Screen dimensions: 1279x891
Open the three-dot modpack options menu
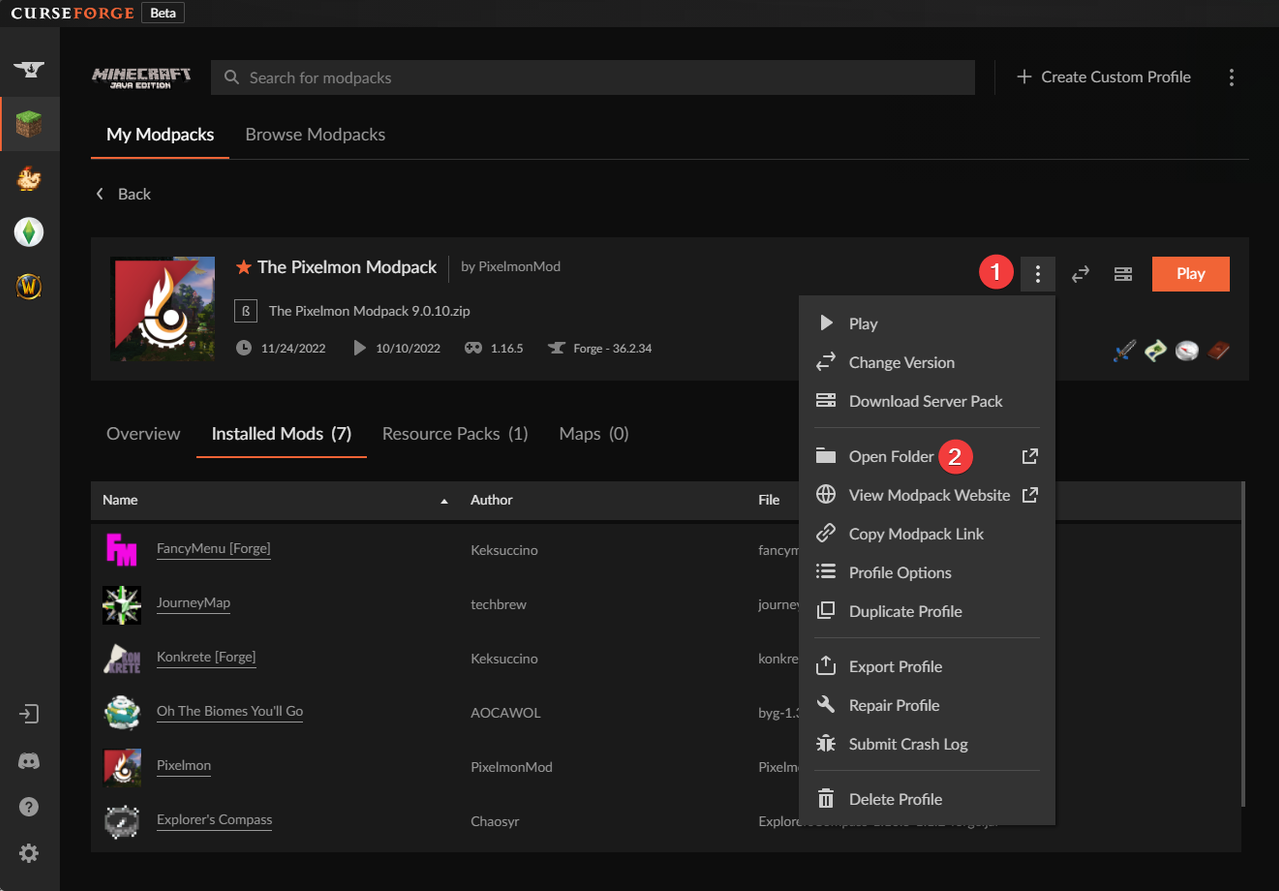(1038, 274)
